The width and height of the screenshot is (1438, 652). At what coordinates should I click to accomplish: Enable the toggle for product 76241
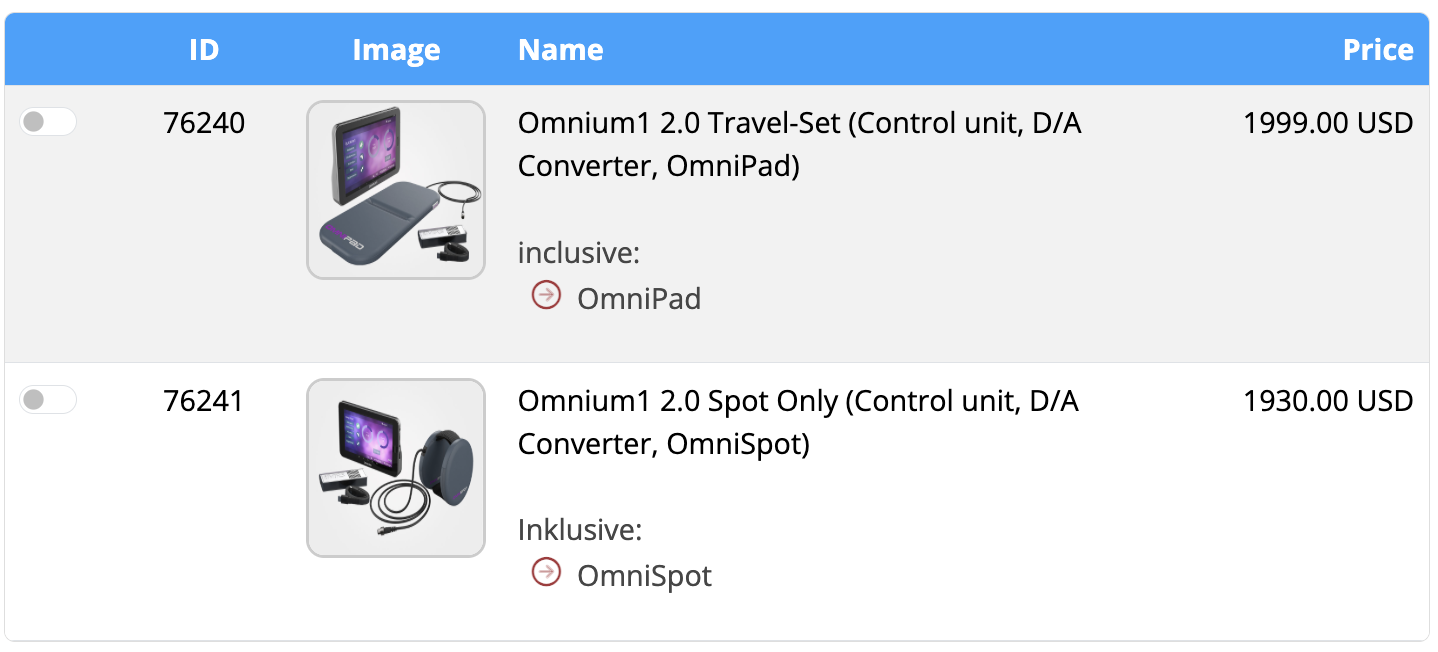click(48, 399)
